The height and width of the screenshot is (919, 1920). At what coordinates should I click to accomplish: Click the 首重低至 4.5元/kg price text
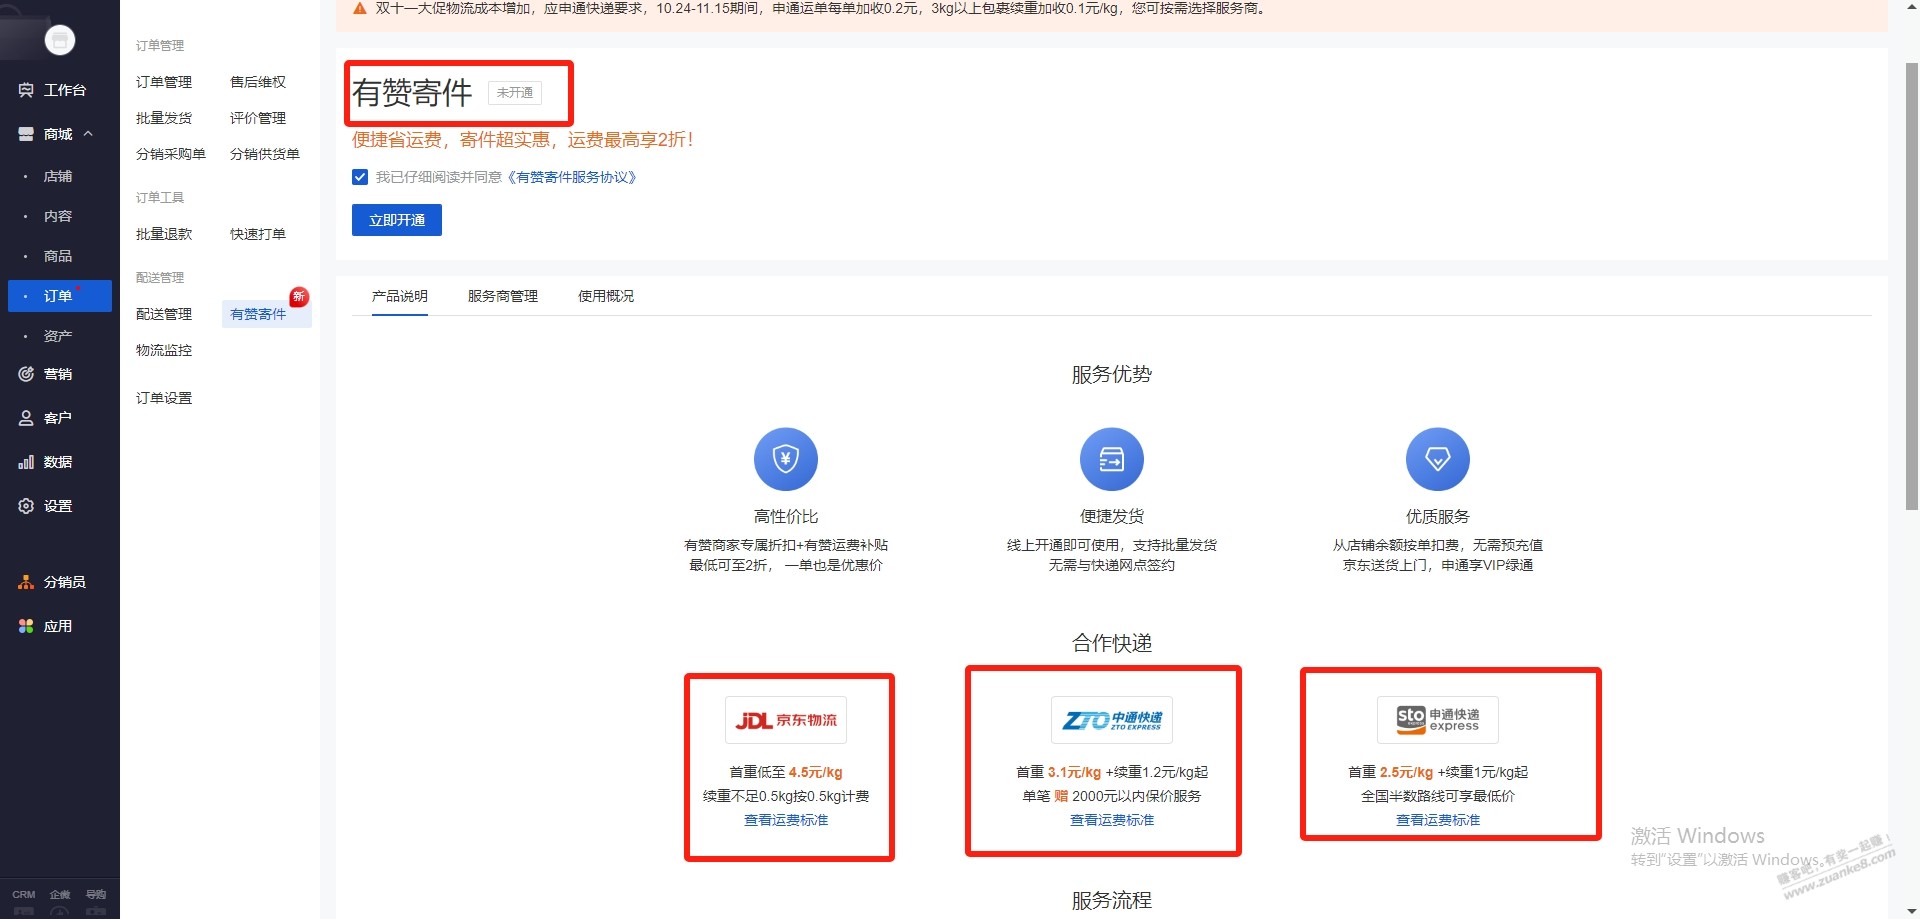coord(786,772)
